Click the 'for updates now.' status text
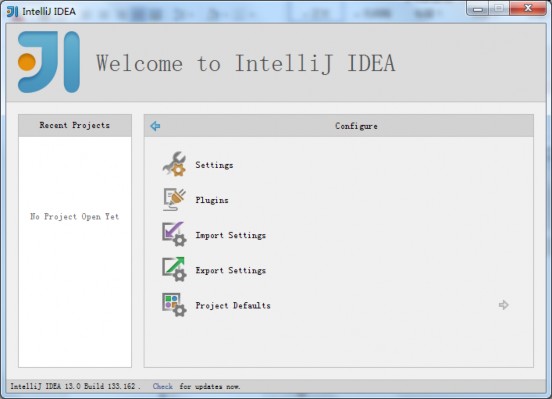Viewport: 552px width, 399px height. 210,387
